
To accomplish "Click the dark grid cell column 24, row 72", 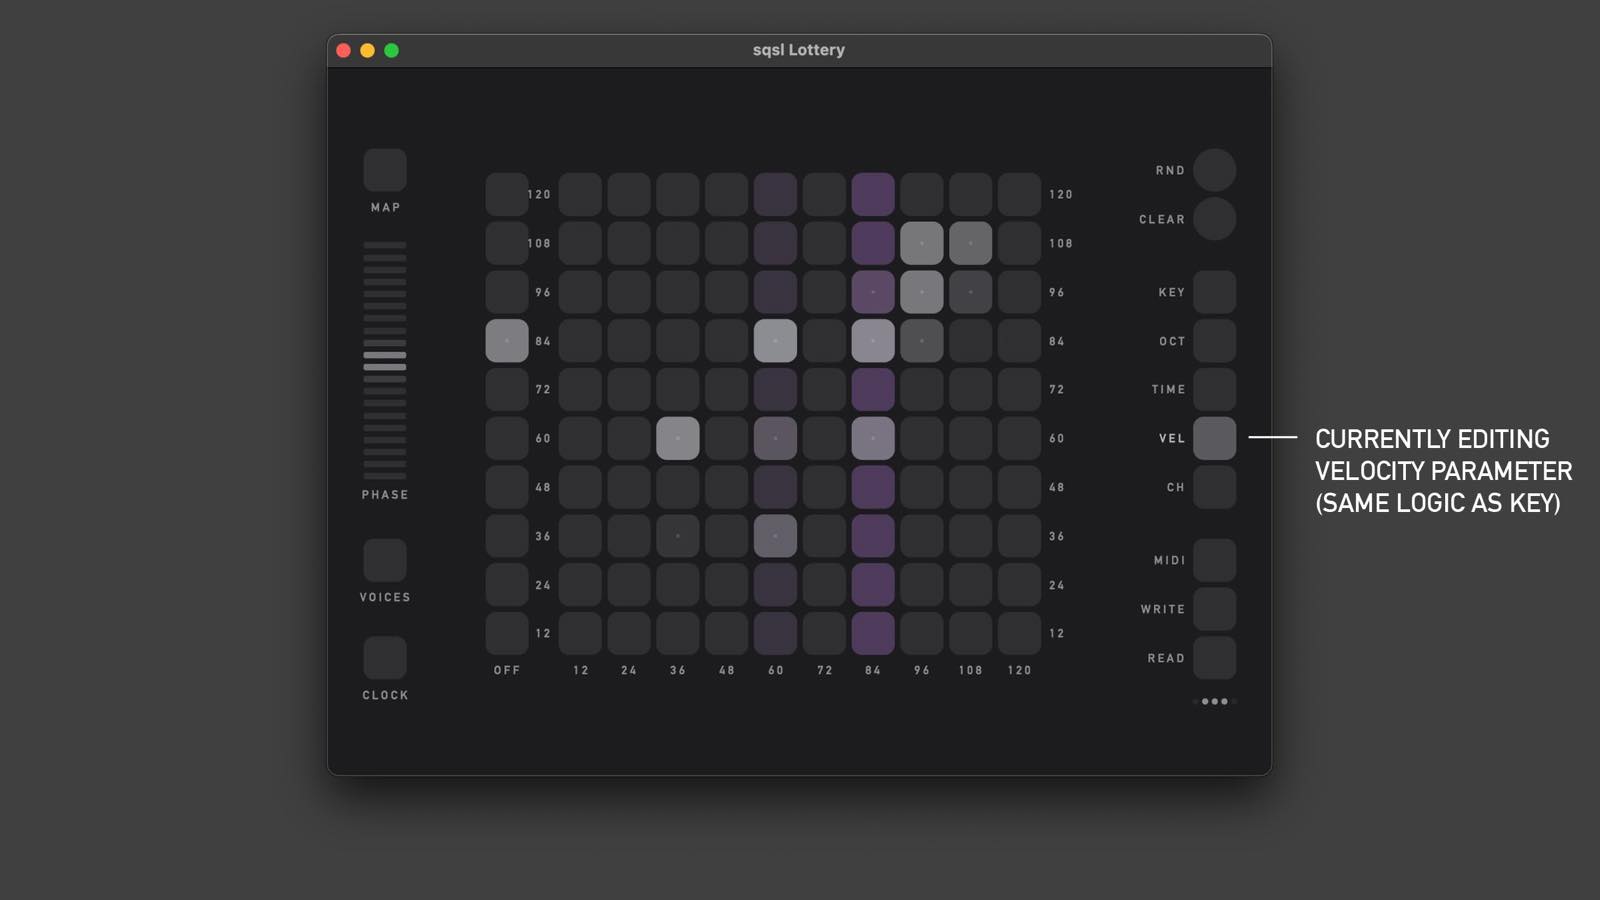I will pos(629,389).
